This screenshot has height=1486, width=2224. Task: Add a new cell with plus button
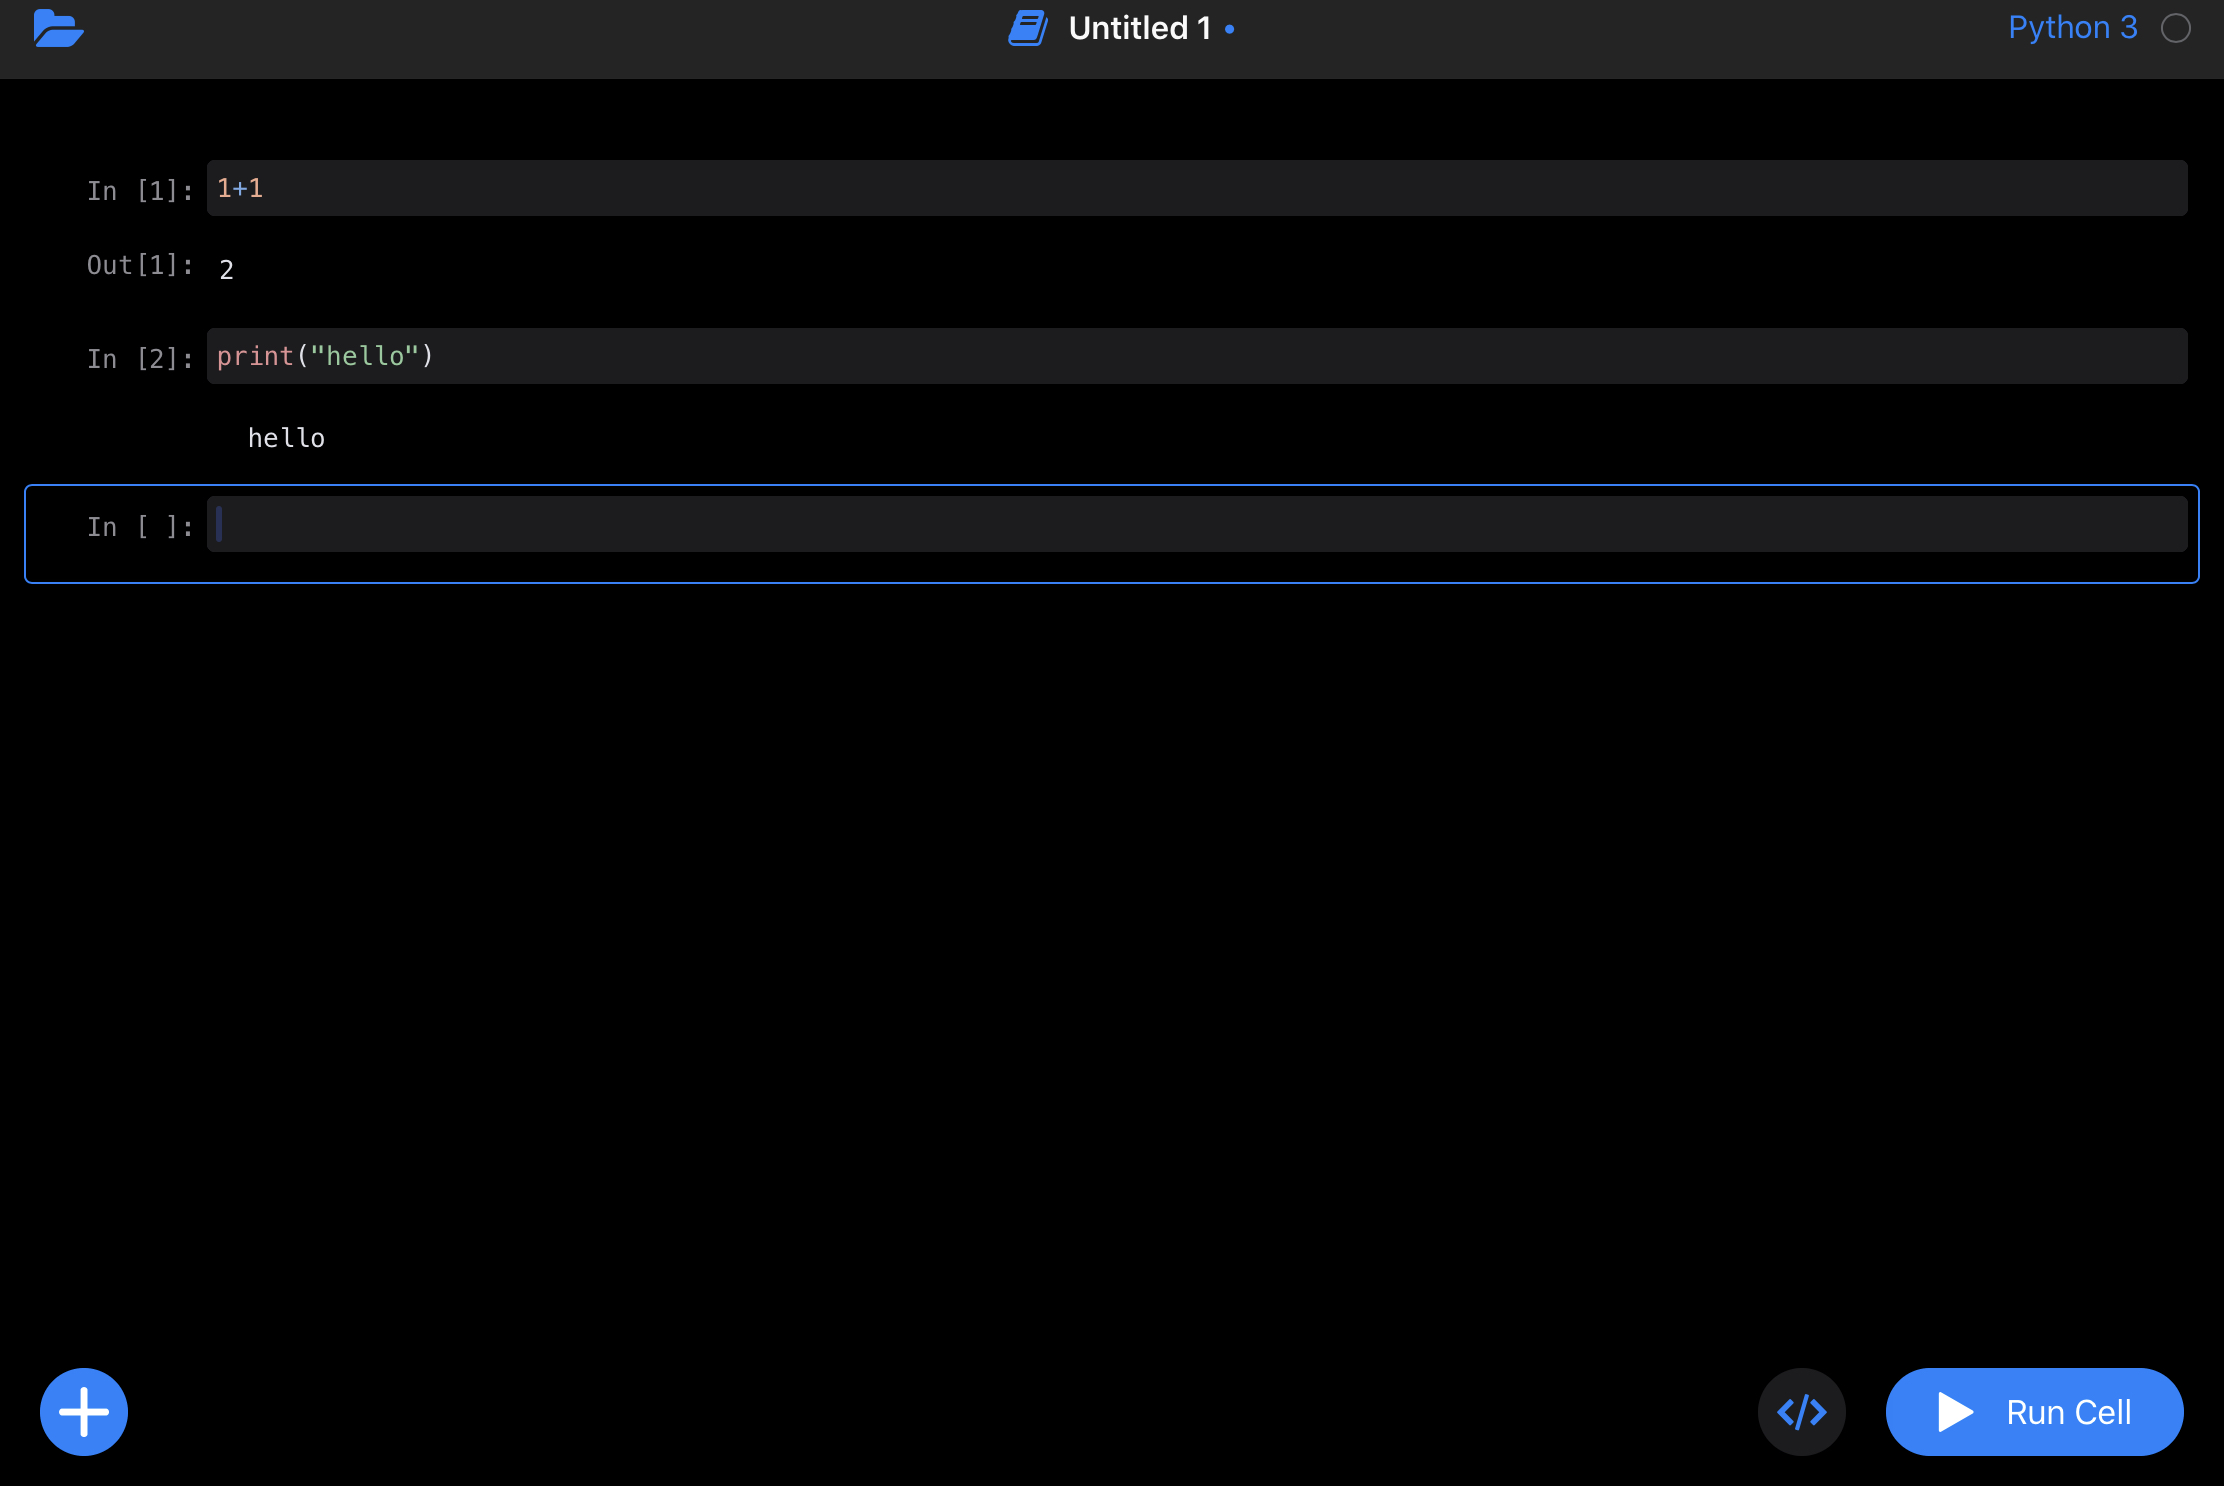click(84, 1411)
